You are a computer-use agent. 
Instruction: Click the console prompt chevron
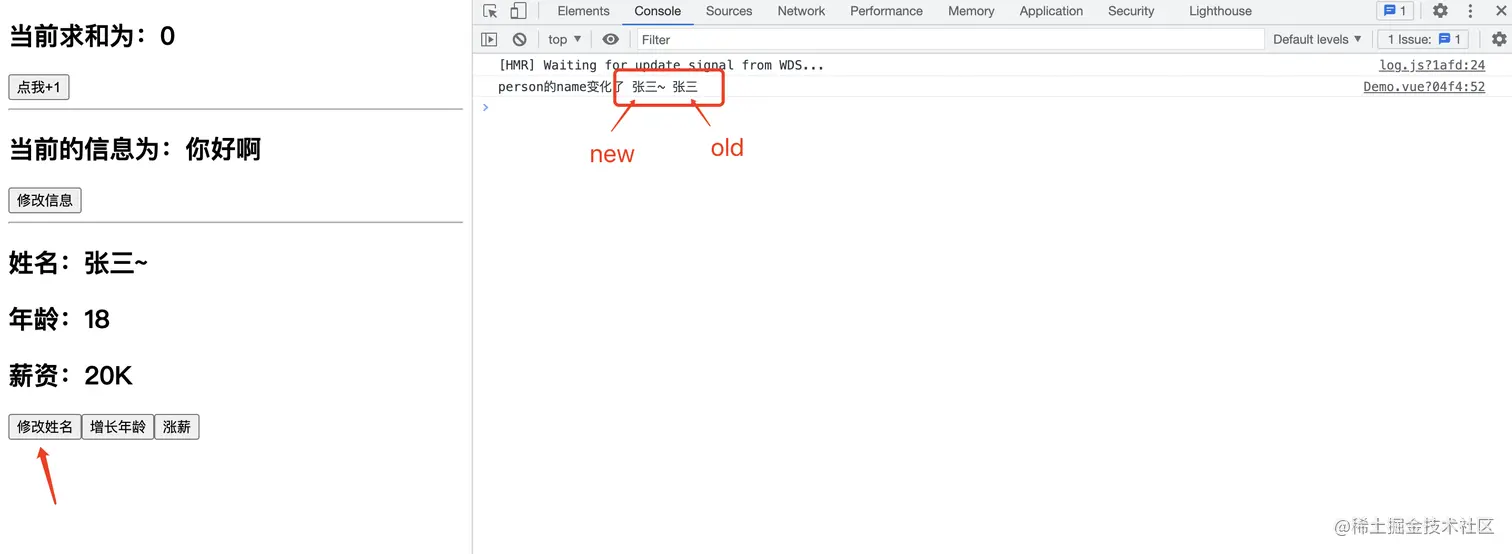coord(486,107)
